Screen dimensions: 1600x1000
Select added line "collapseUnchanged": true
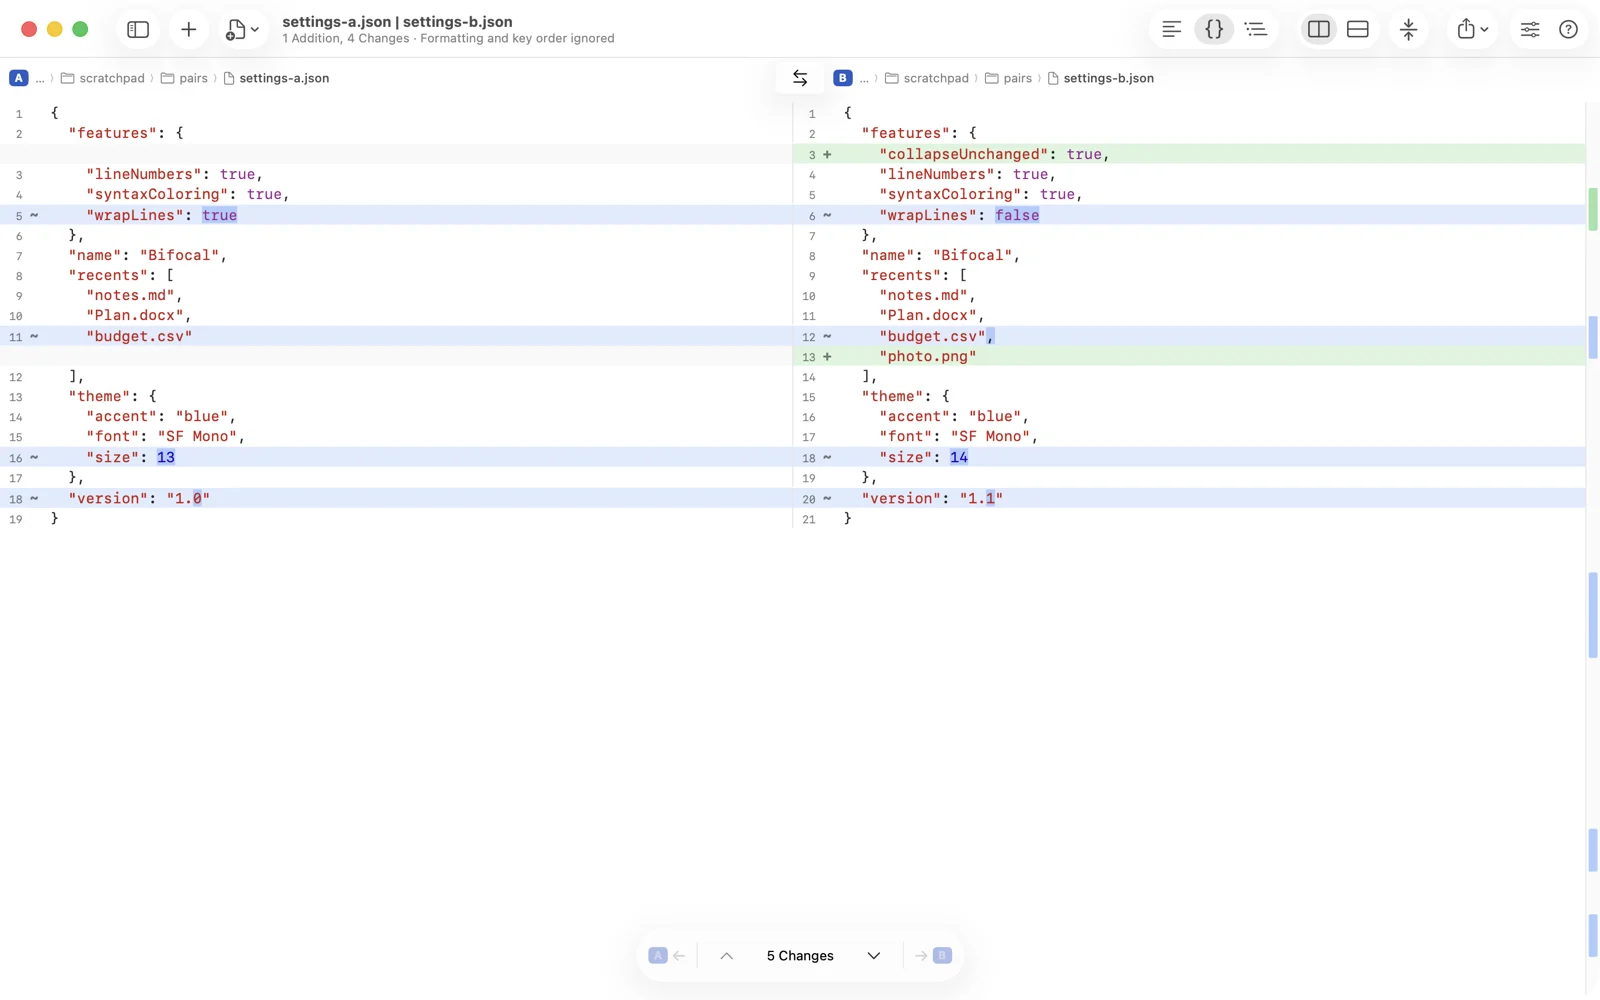[1189, 154]
